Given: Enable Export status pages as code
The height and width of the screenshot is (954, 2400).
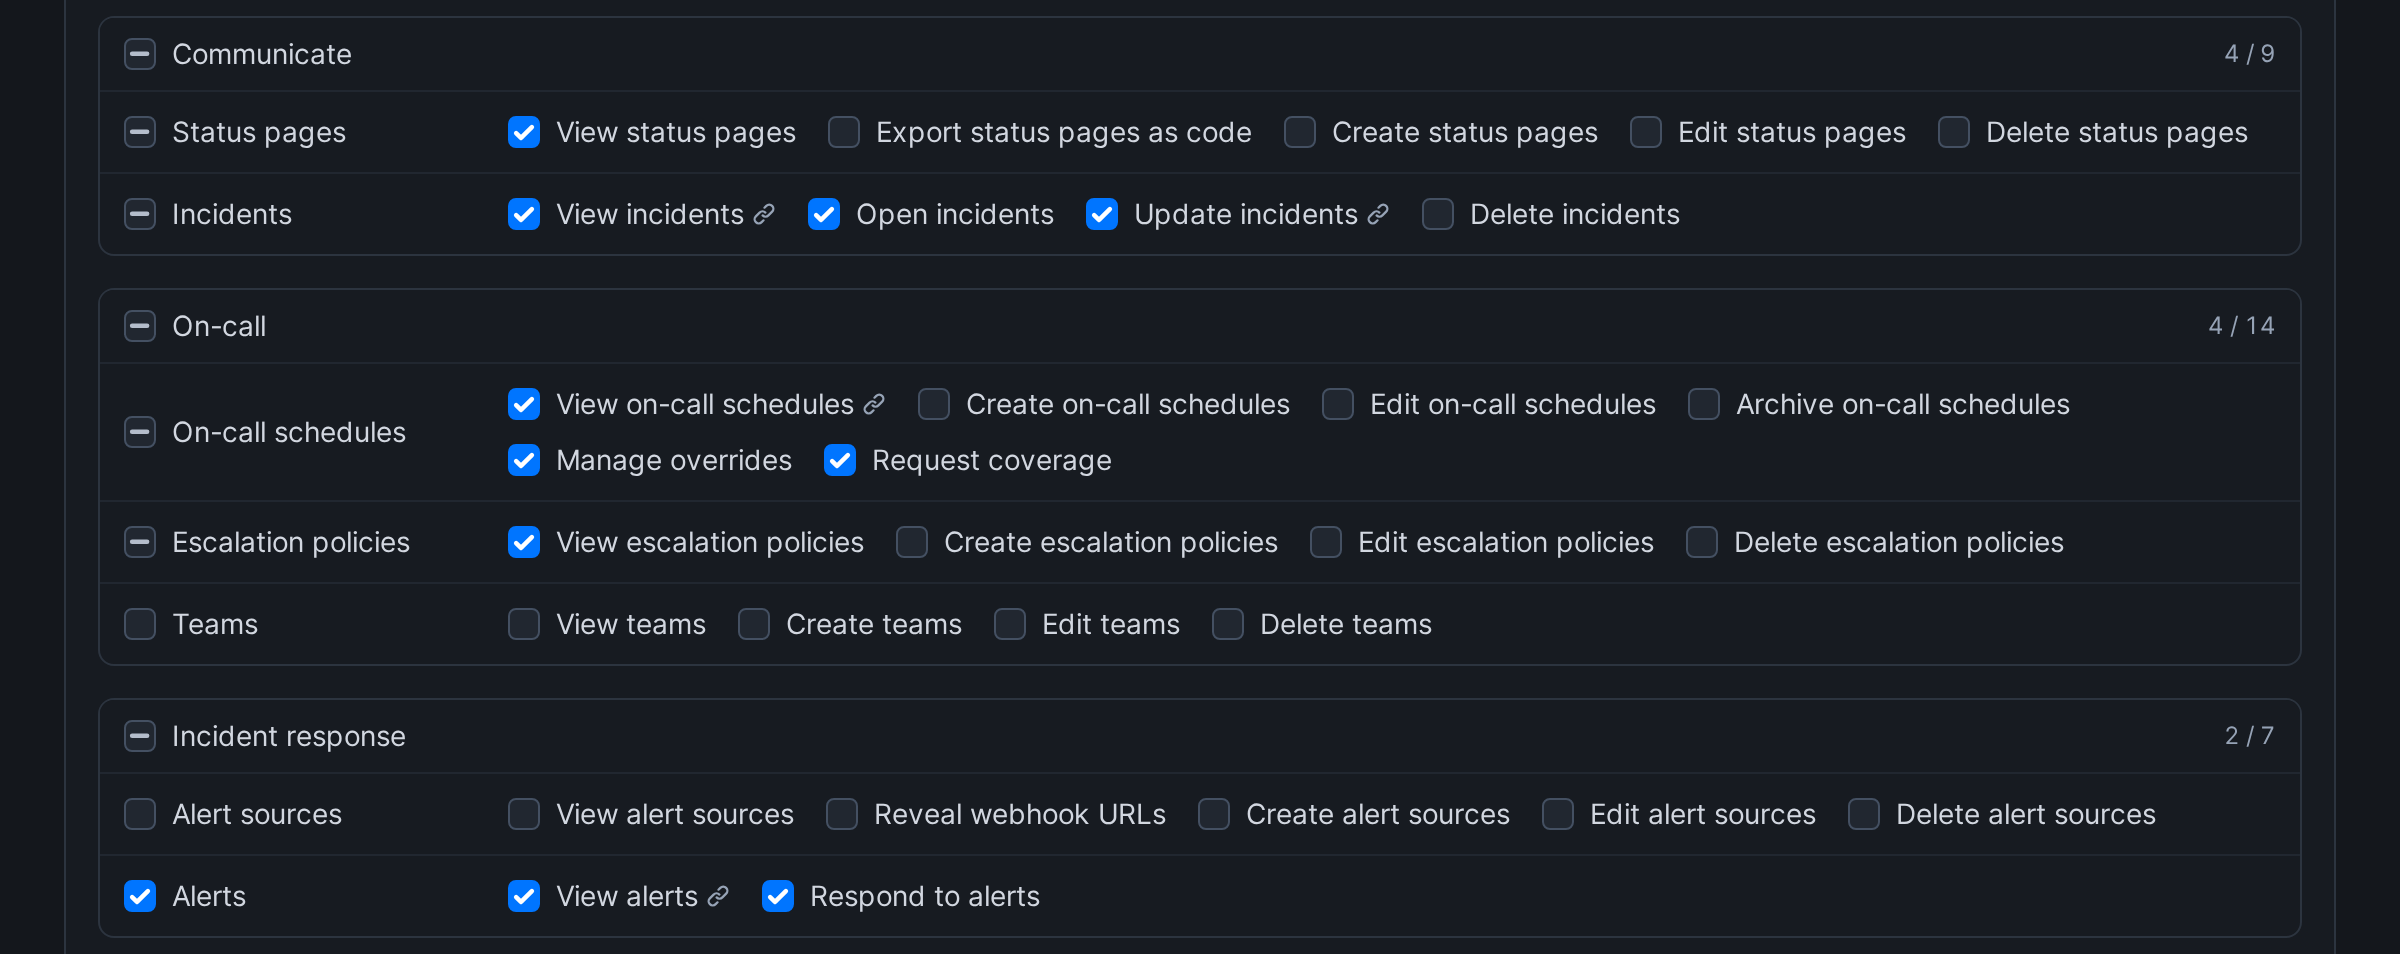Looking at the screenshot, I should tap(844, 132).
